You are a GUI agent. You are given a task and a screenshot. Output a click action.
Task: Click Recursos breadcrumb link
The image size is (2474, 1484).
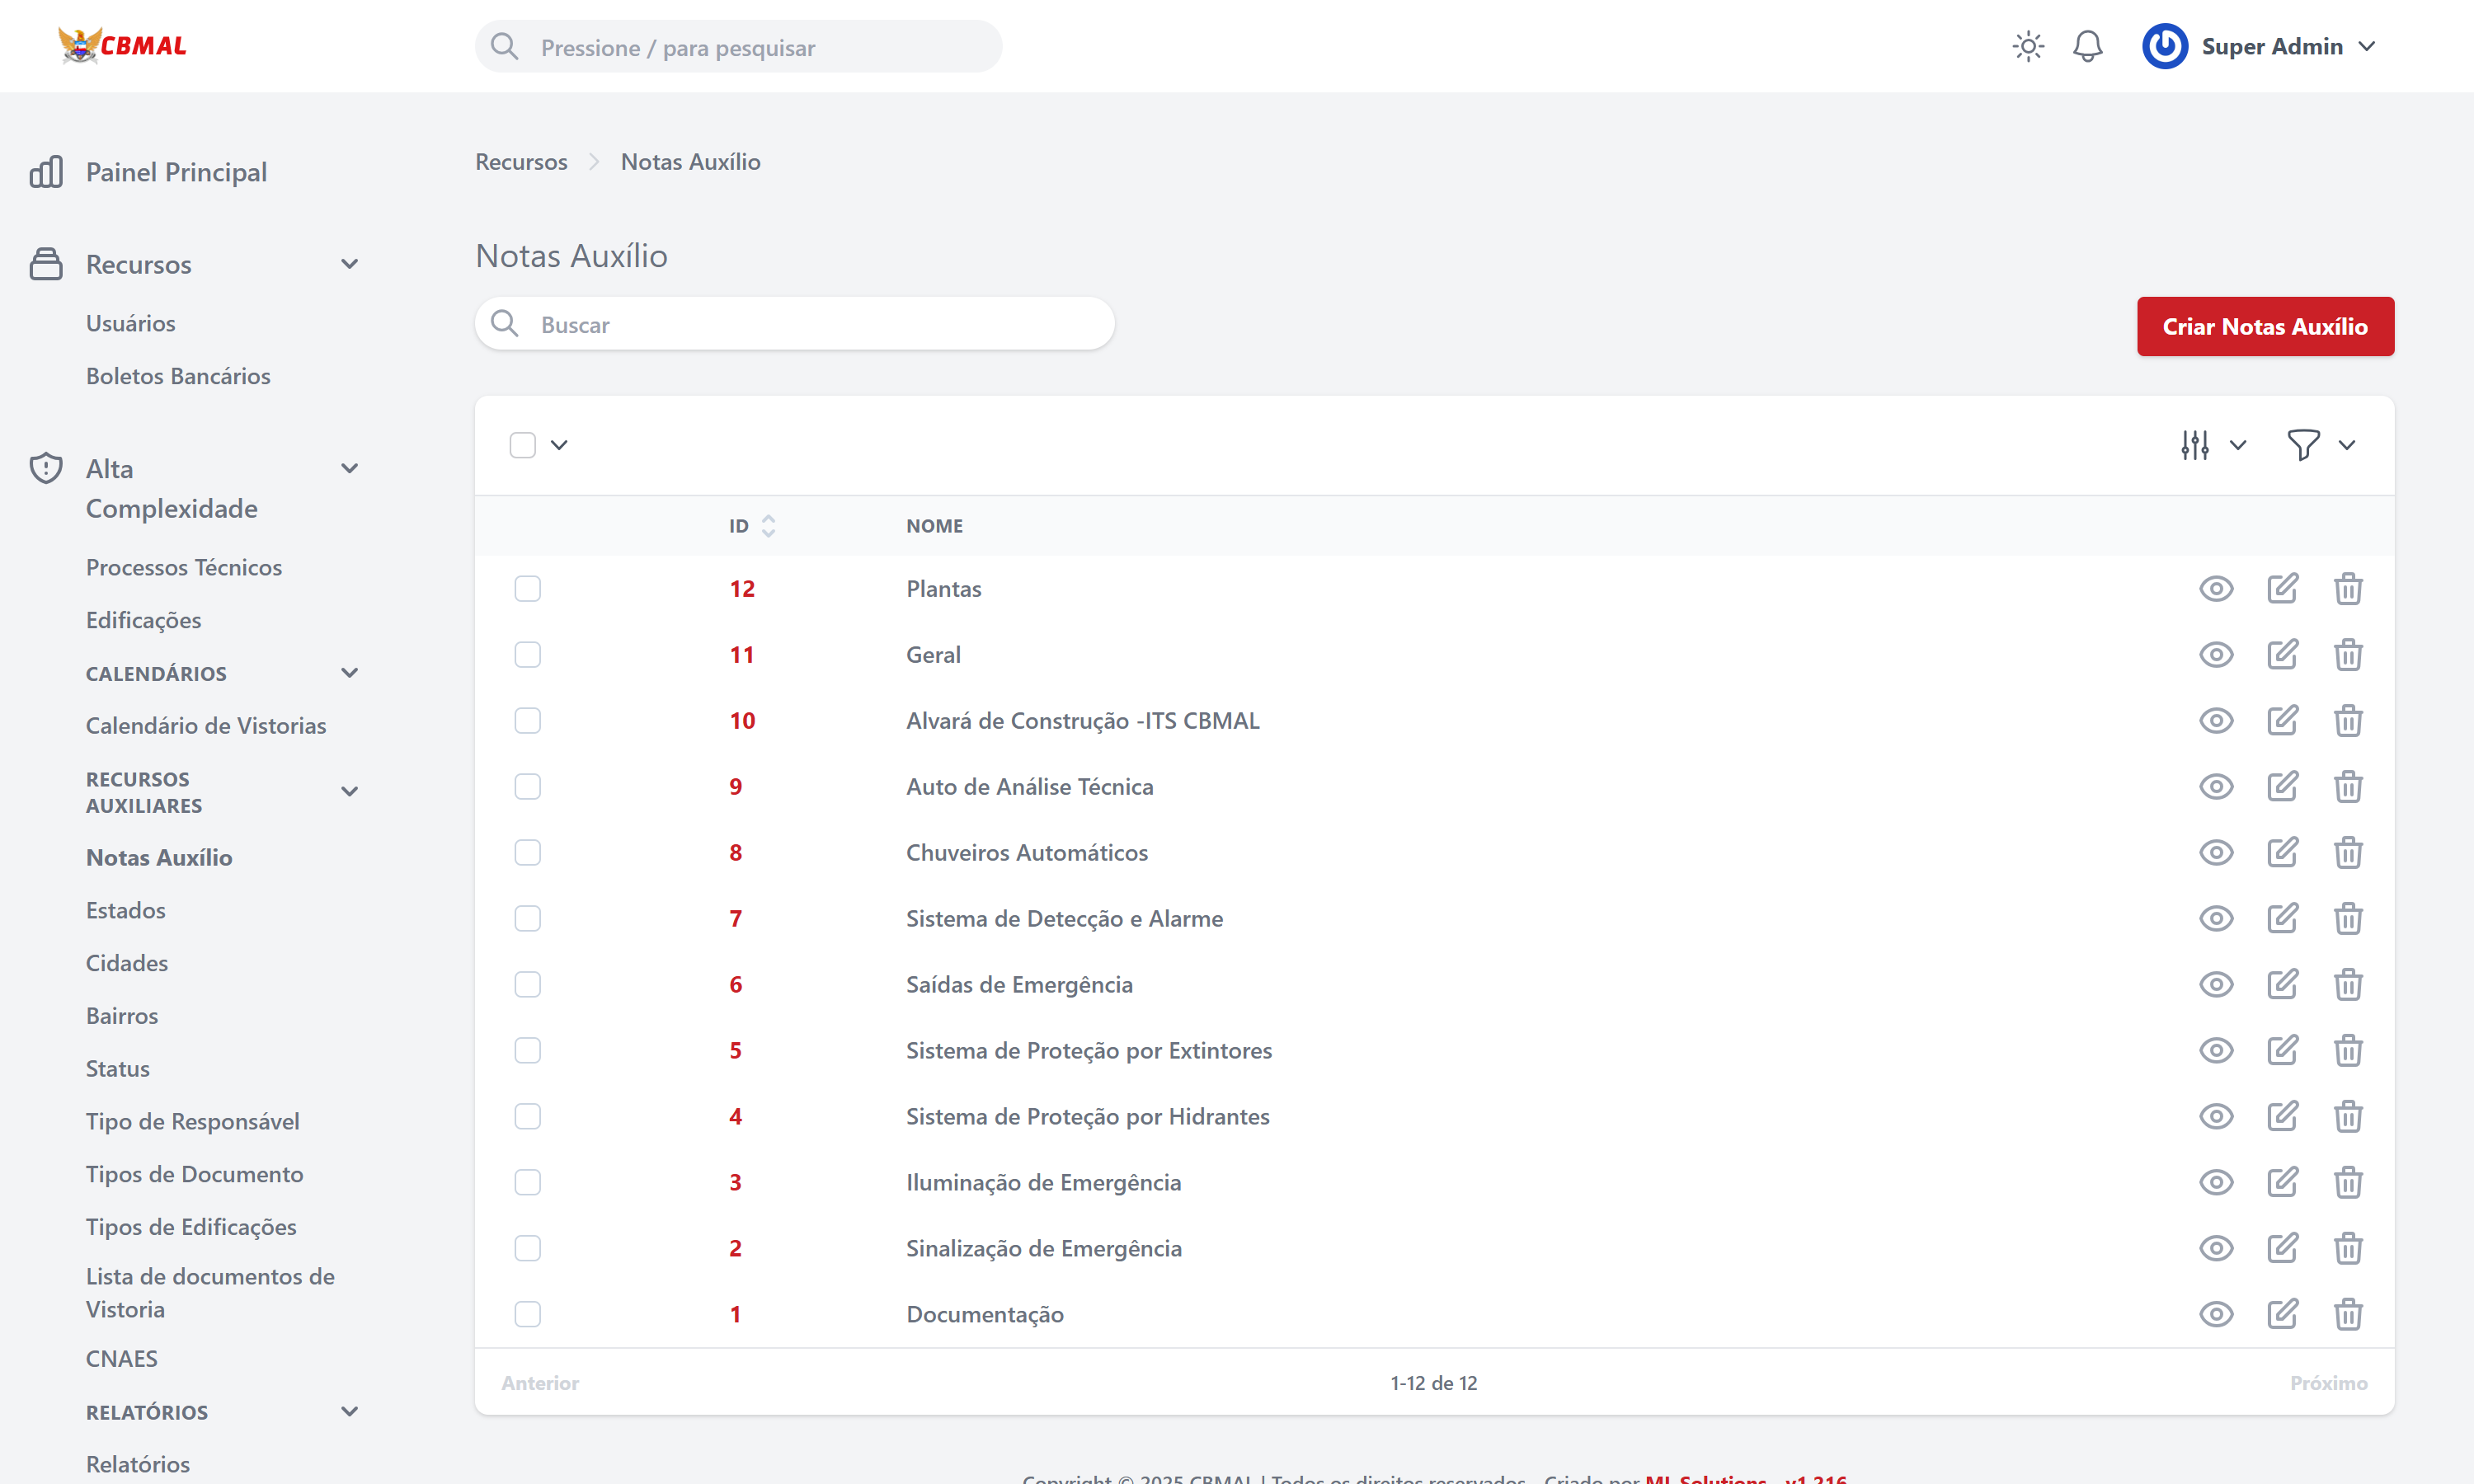pos(520,162)
